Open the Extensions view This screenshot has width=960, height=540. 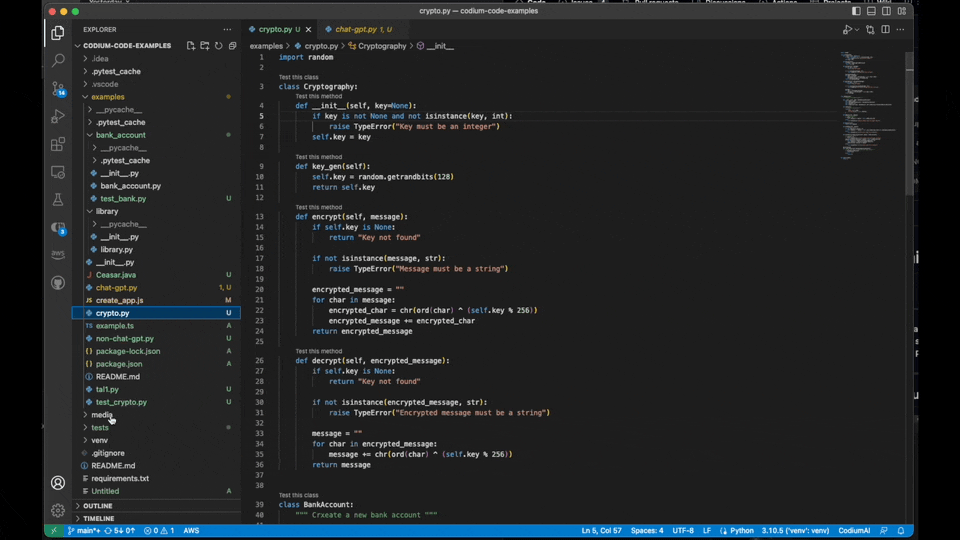[x=58, y=145]
